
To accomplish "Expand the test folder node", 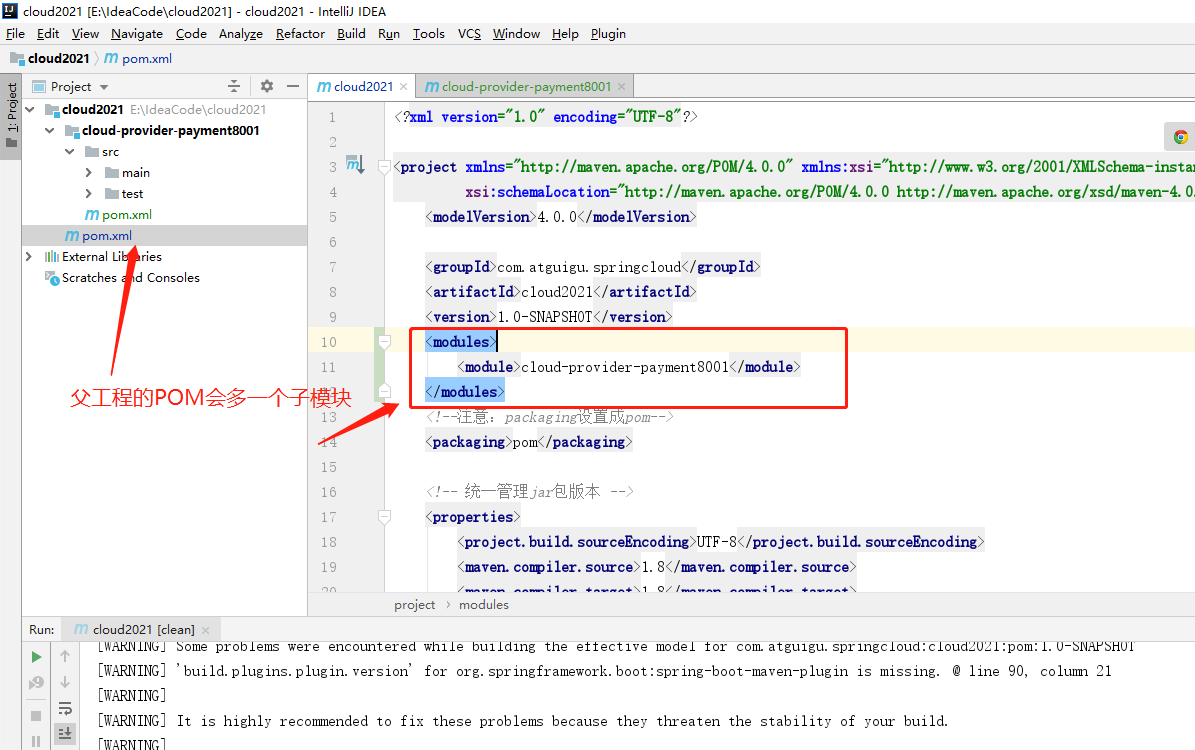I will [x=88, y=194].
